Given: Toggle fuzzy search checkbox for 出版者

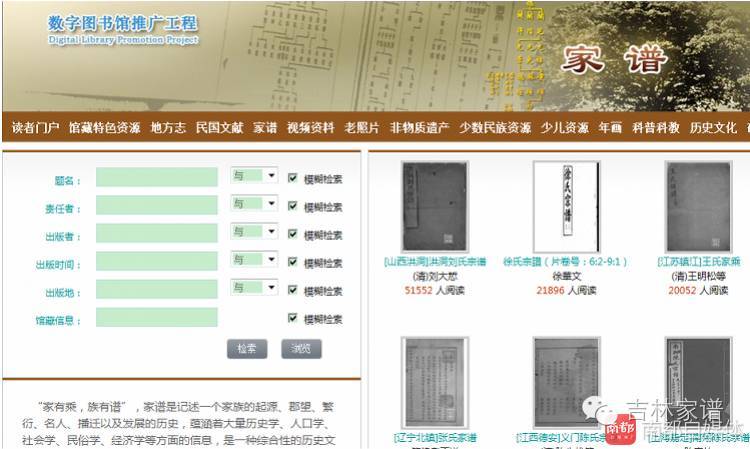Looking at the screenshot, I should click(x=293, y=234).
